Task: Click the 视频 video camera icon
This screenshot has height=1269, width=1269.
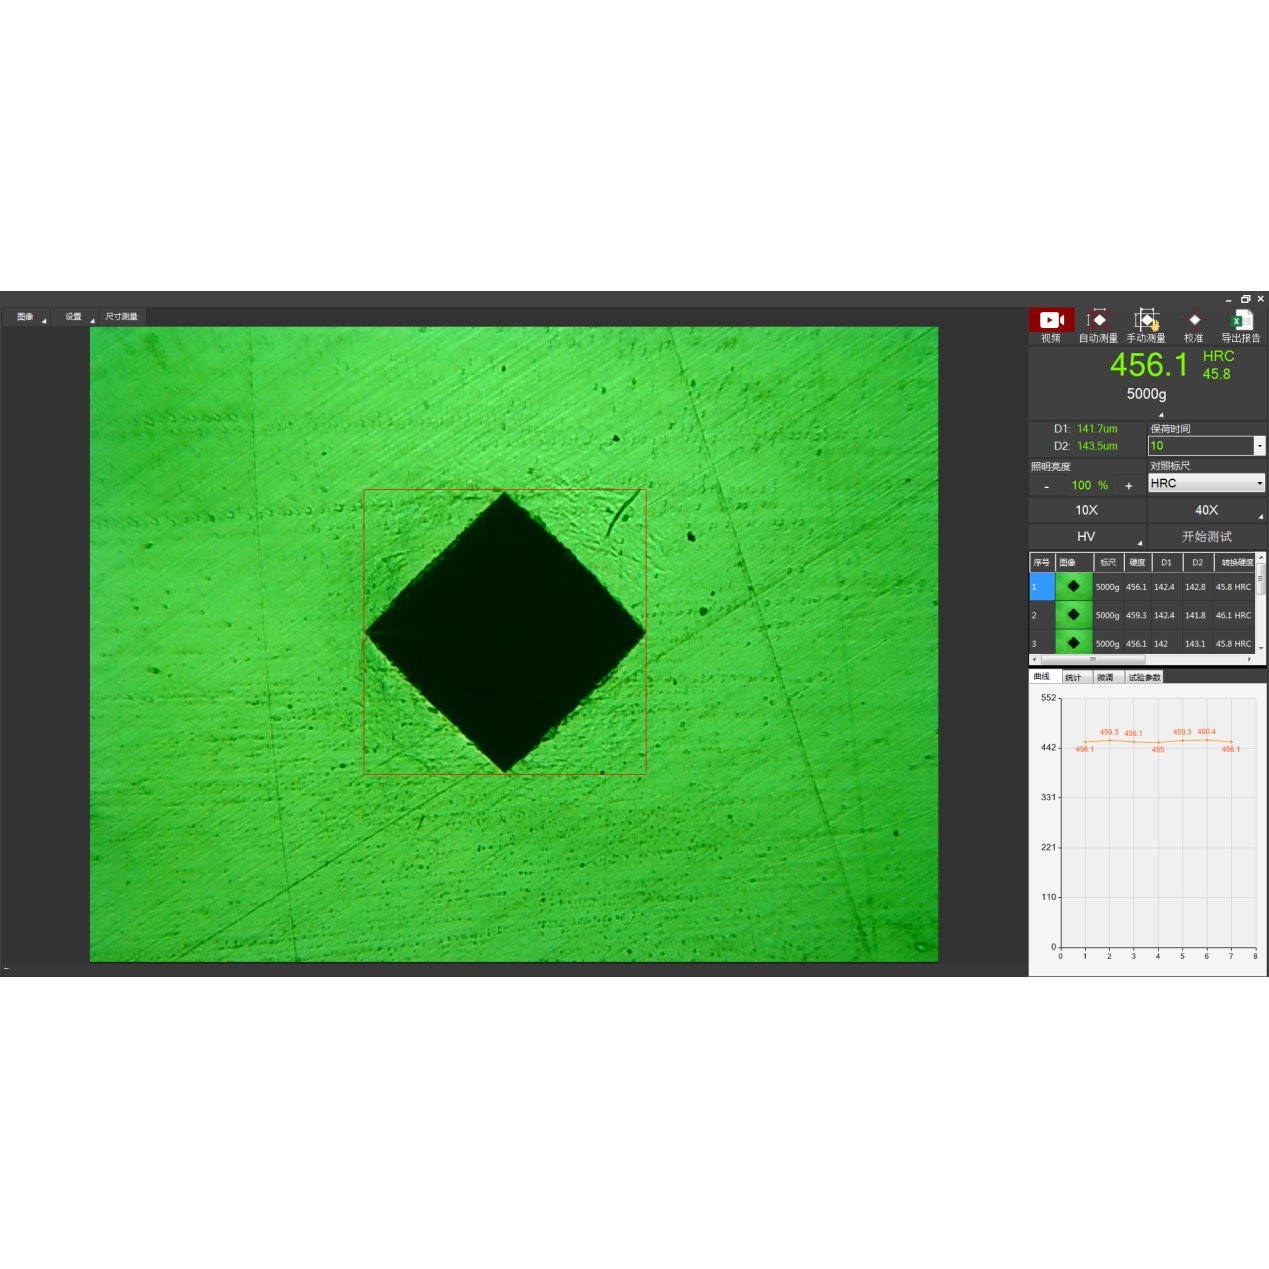Action: coord(1051,320)
